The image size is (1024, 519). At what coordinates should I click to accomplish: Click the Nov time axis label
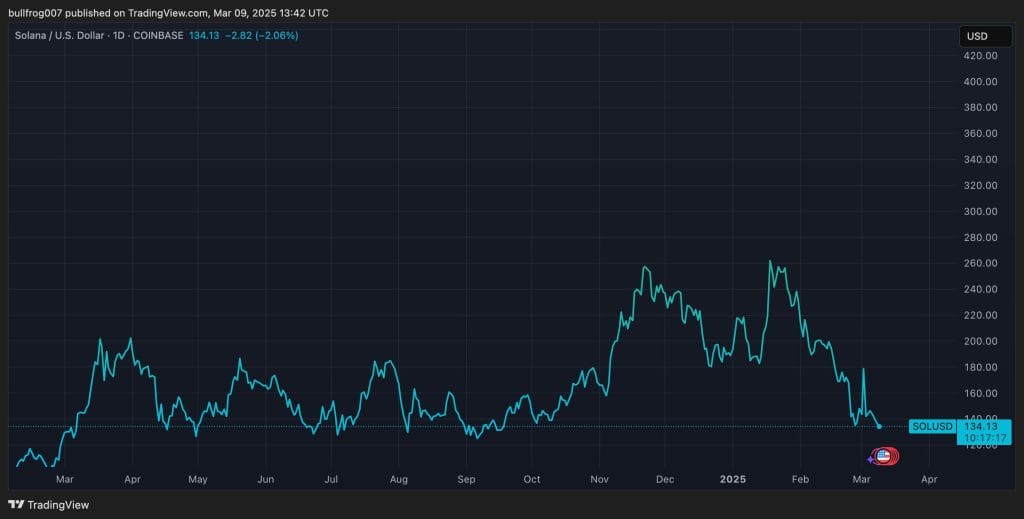(x=600, y=479)
